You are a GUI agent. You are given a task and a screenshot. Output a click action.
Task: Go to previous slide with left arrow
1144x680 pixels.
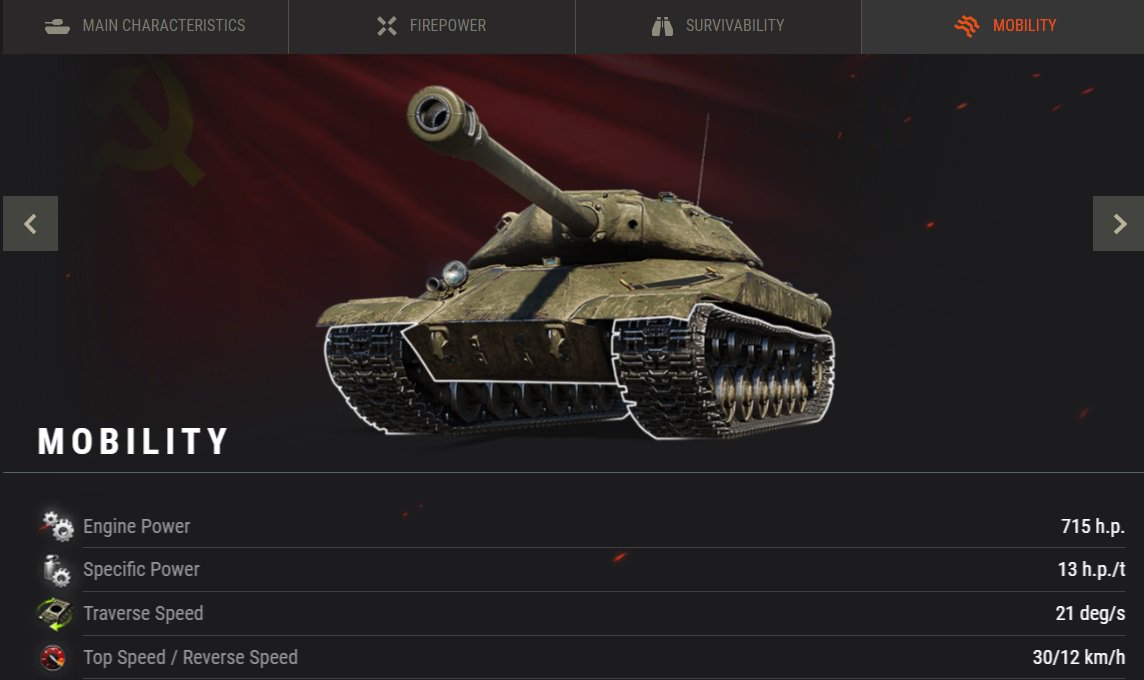coord(30,223)
